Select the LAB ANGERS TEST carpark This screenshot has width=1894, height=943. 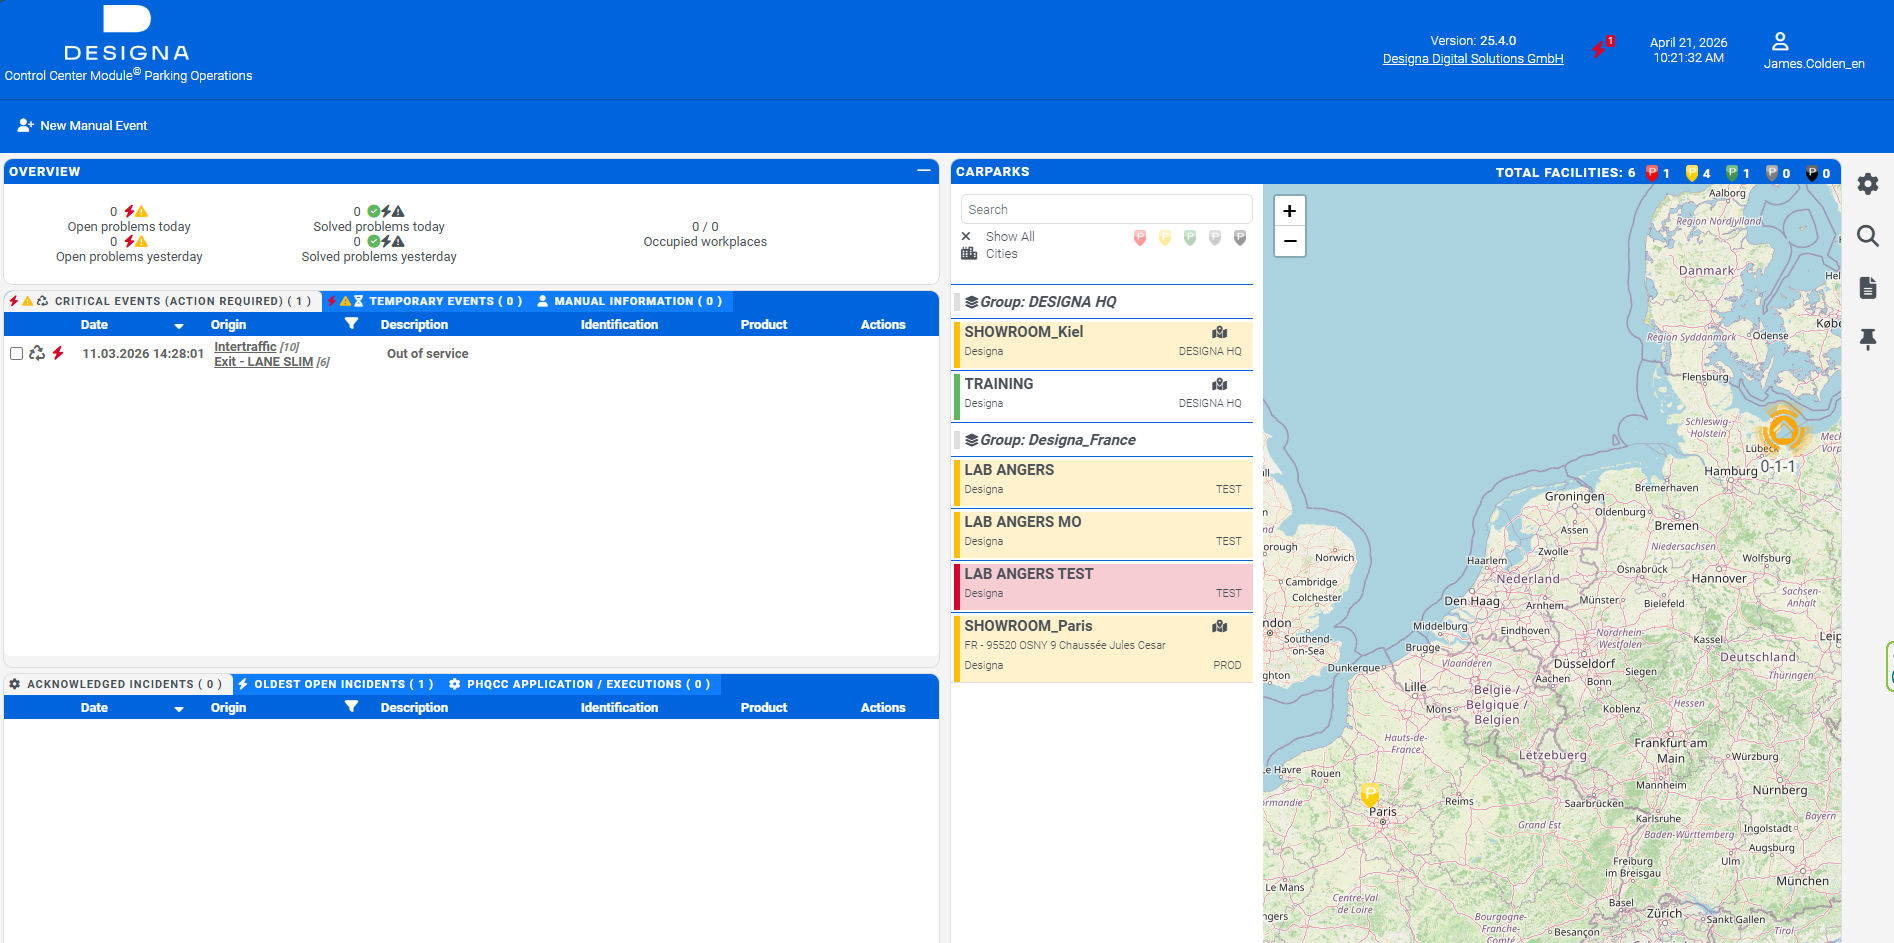[x=1103, y=586]
